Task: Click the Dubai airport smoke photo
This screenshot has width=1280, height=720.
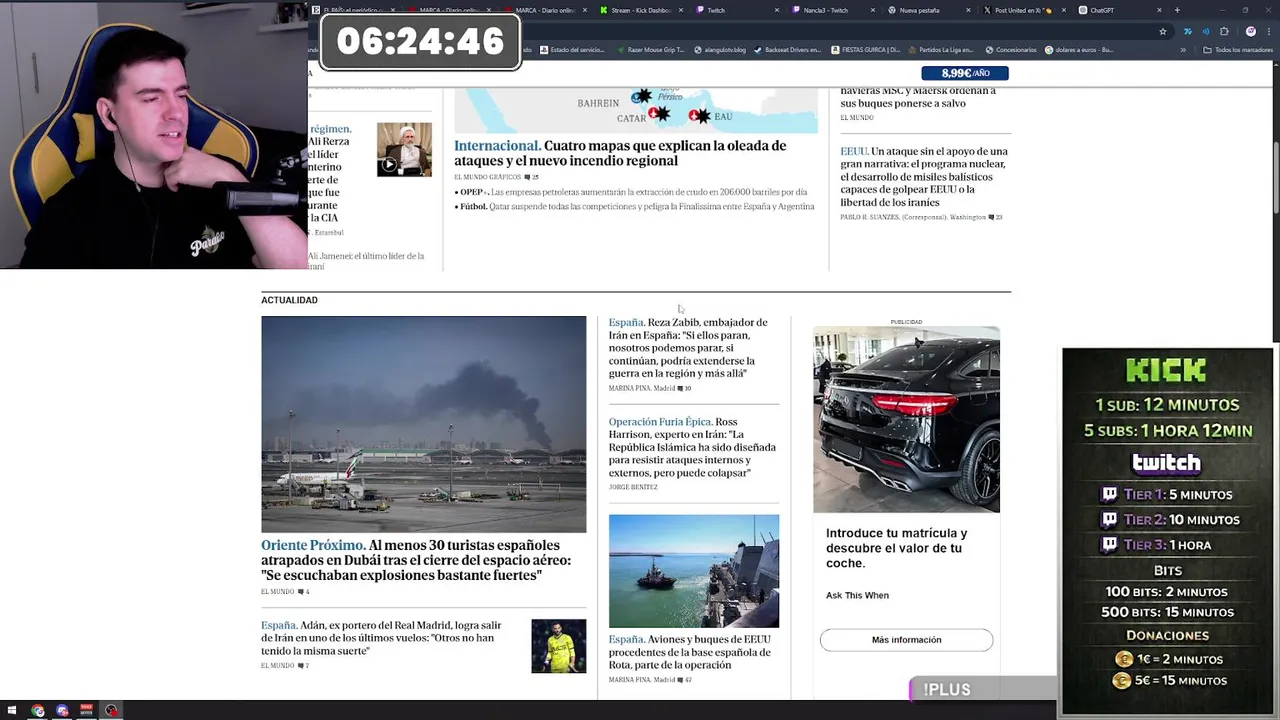Action: [x=424, y=424]
